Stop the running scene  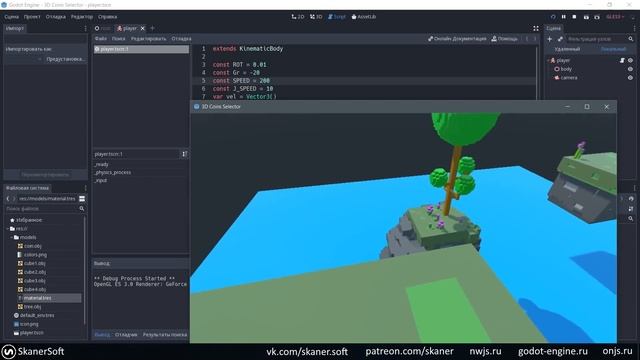pos(574,17)
